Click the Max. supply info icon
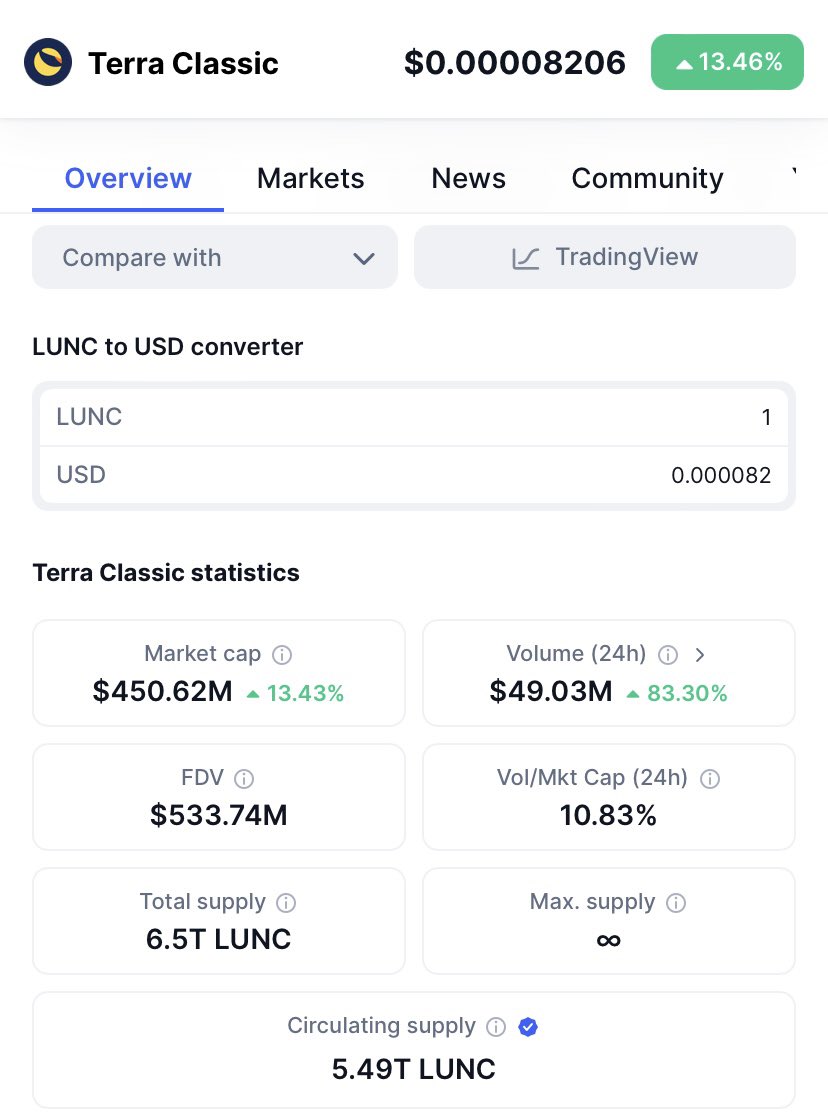The height and width of the screenshot is (1116, 828). pos(676,902)
